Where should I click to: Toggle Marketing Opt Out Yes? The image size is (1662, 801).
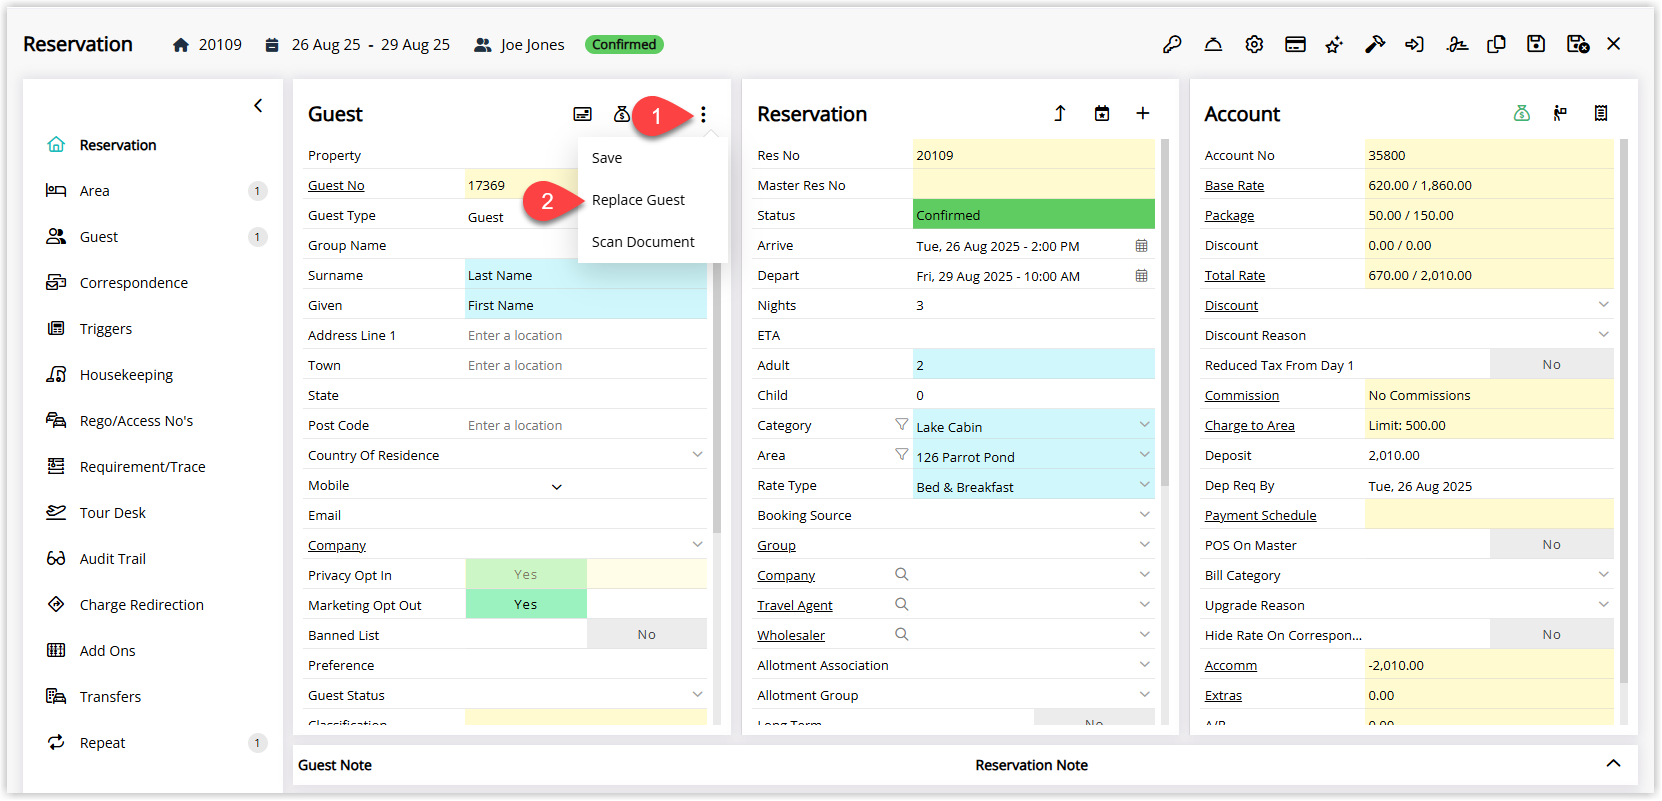tap(526, 604)
